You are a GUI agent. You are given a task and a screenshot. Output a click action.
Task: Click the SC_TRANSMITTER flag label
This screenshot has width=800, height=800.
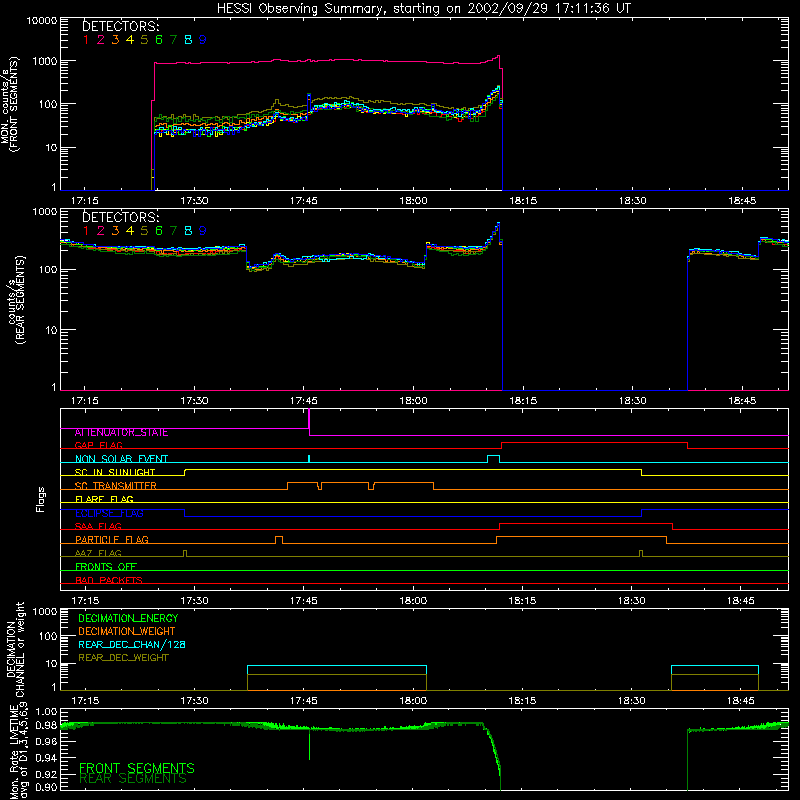[x=116, y=486]
